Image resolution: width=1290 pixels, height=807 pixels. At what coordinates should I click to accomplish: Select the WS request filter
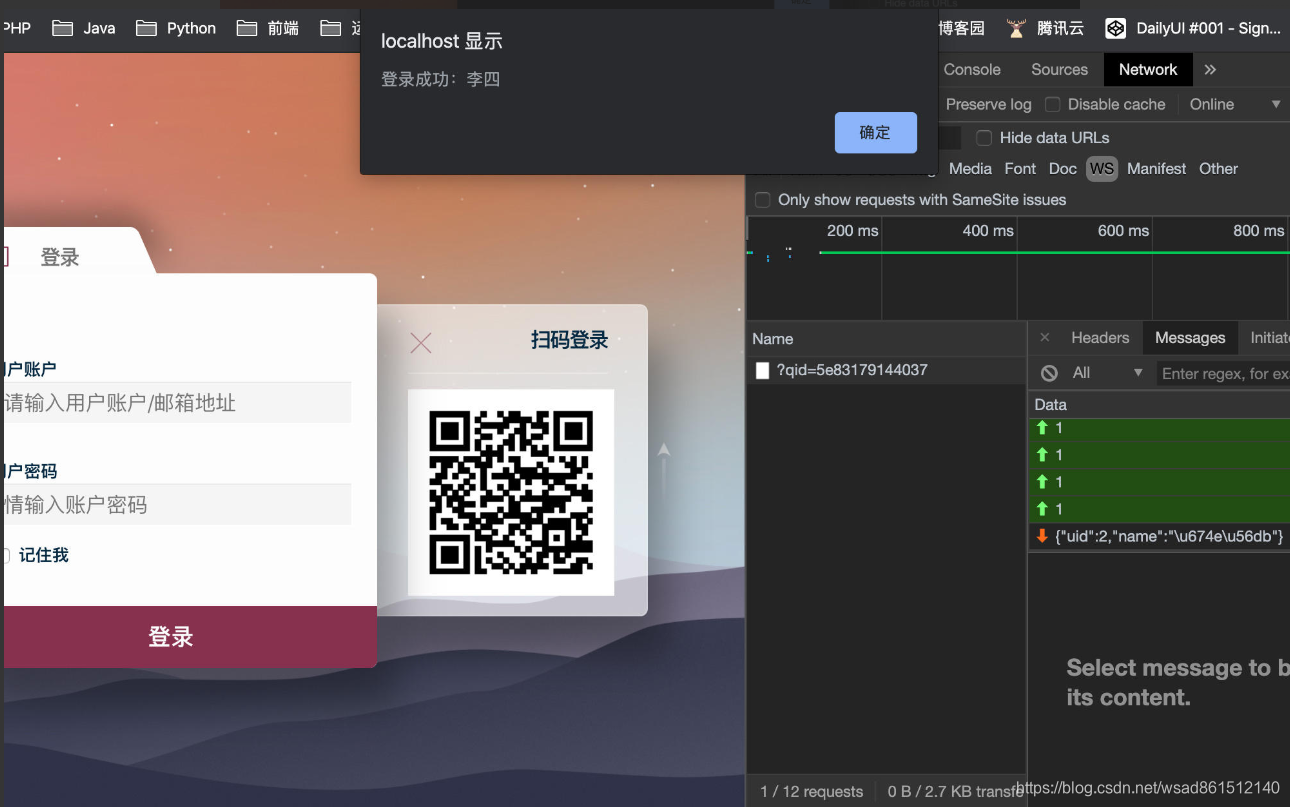(1102, 168)
